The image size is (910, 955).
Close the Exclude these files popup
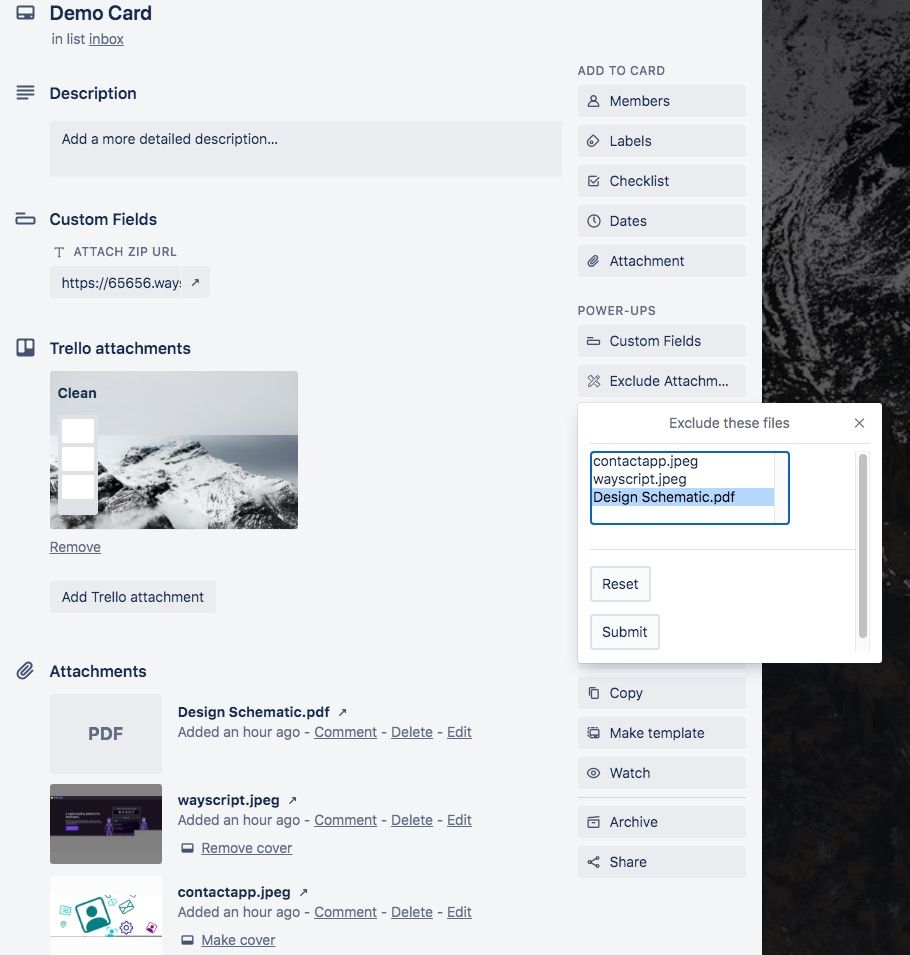859,423
